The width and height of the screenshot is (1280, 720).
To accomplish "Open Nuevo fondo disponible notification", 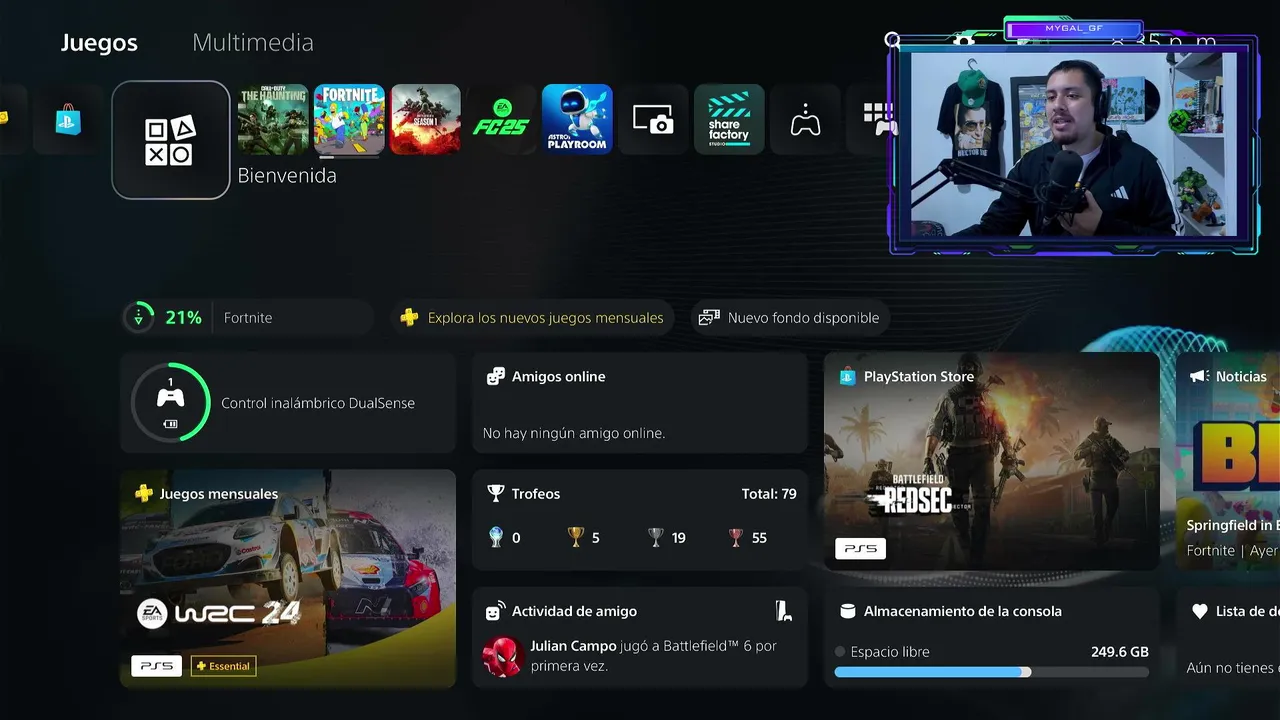I will 790,318.
